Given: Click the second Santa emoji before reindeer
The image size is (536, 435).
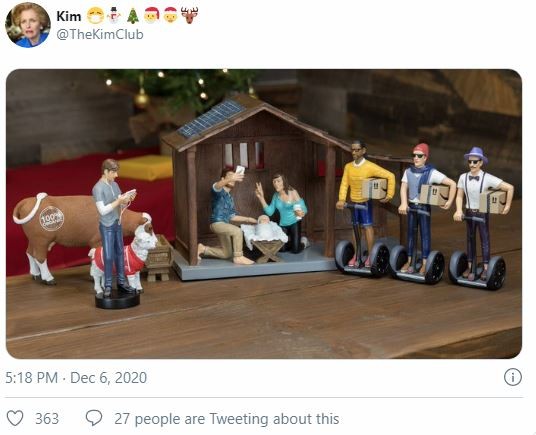Looking at the screenshot, I should tap(170, 16).
